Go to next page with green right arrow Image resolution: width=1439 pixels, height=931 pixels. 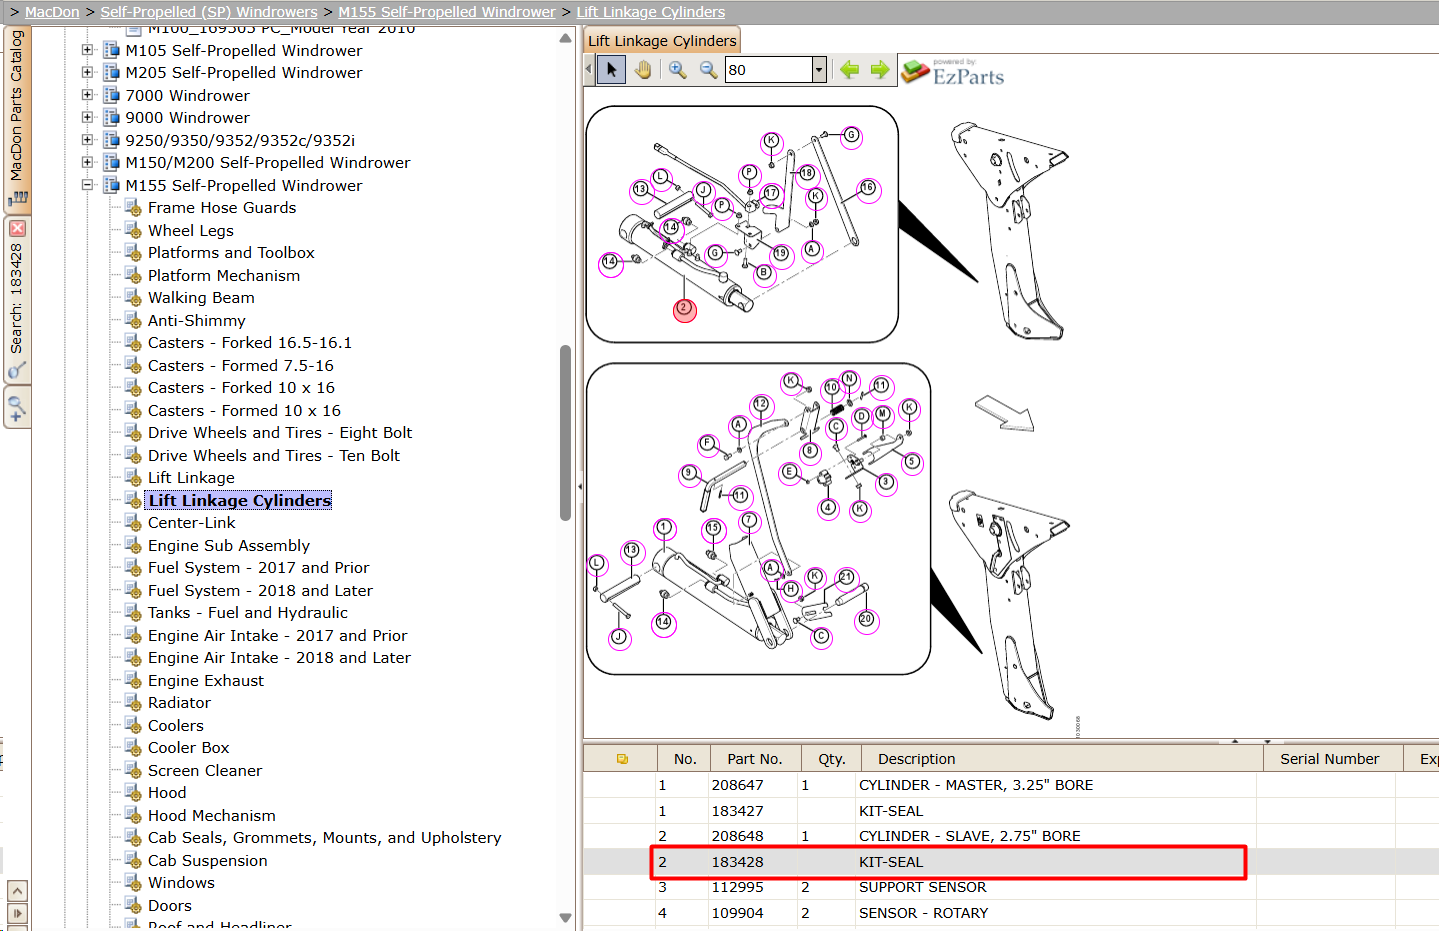(x=880, y=70)
